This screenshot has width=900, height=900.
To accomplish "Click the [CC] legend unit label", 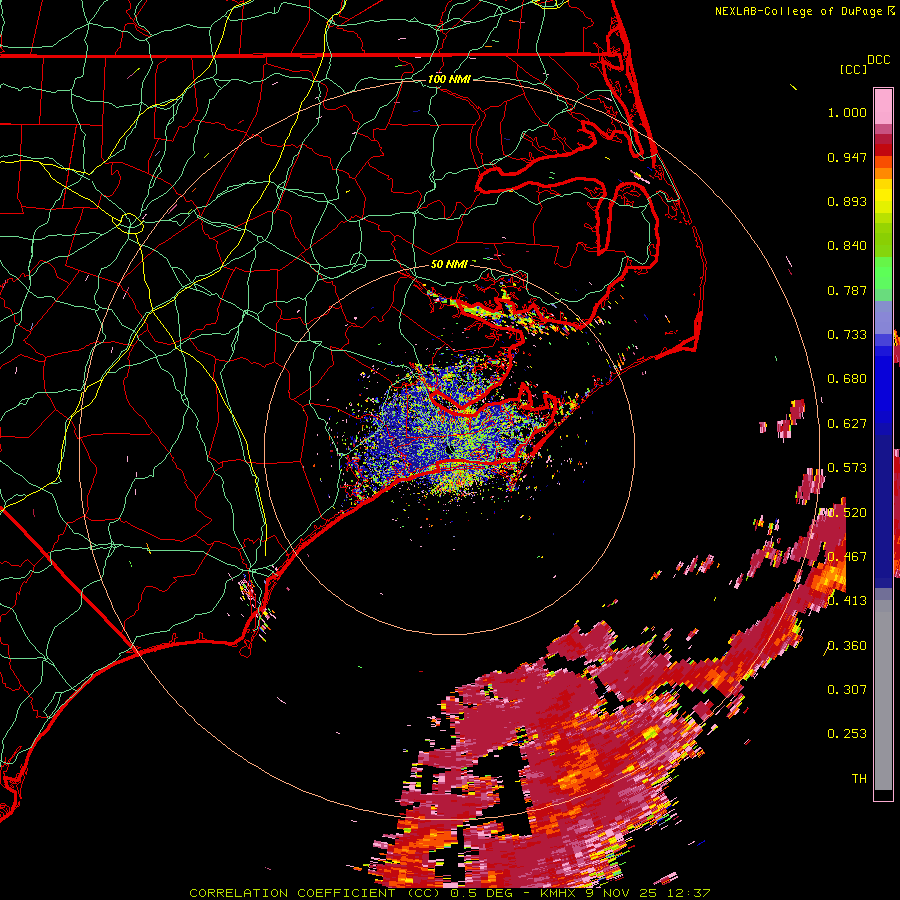I will click(853, 69).
